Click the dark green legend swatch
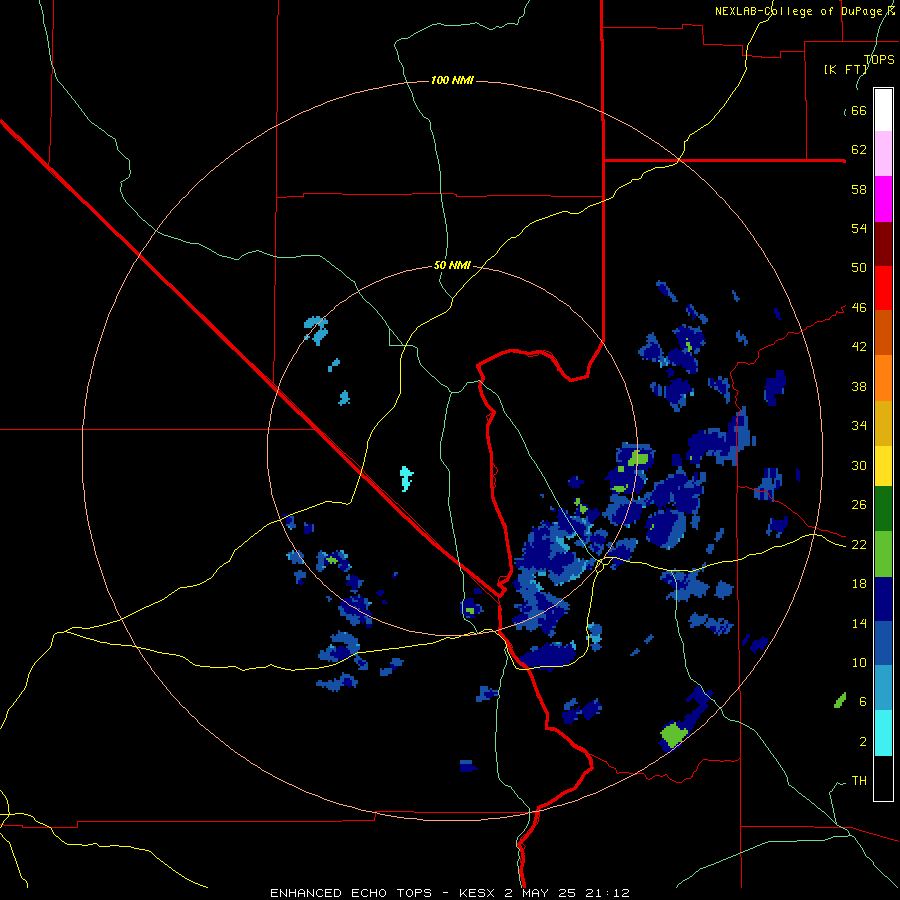The height and width of the screenshot is (900, 900). tap(883, 509)
